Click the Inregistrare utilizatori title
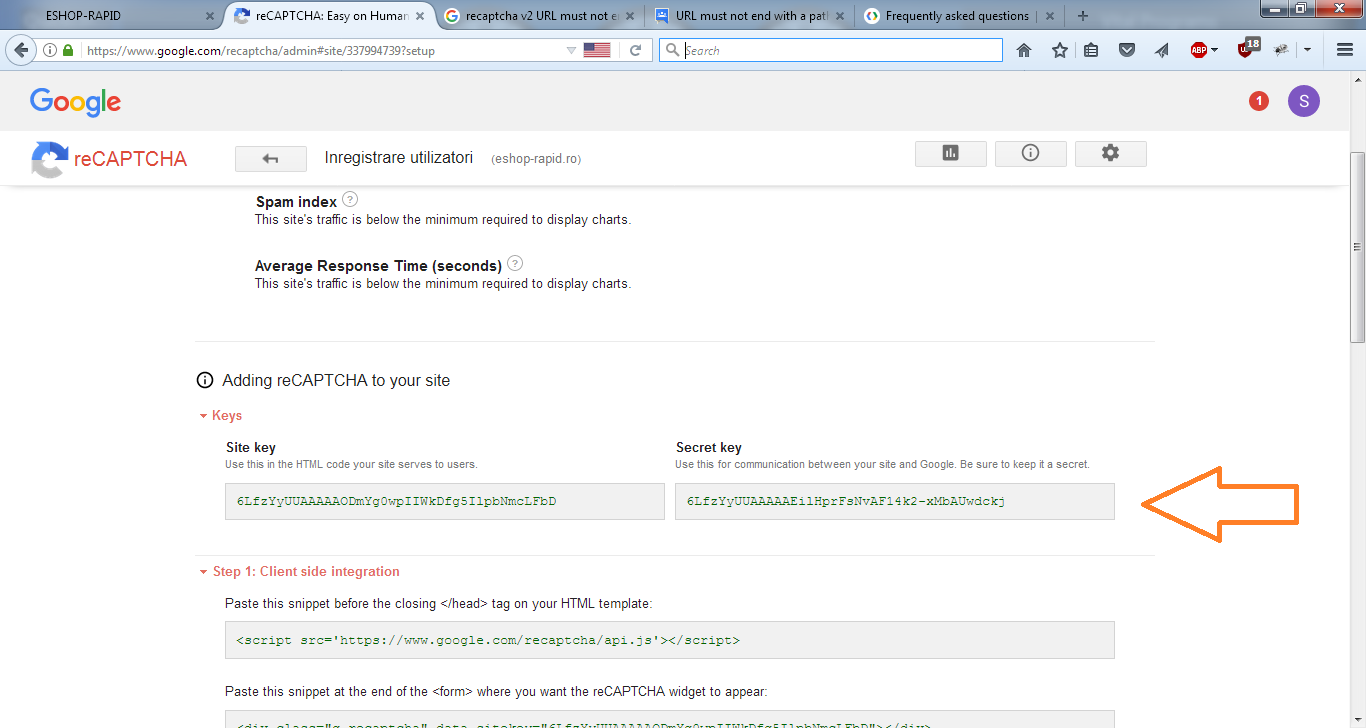The width and height of the screenshot is (1366, 728). click(399, 157)
